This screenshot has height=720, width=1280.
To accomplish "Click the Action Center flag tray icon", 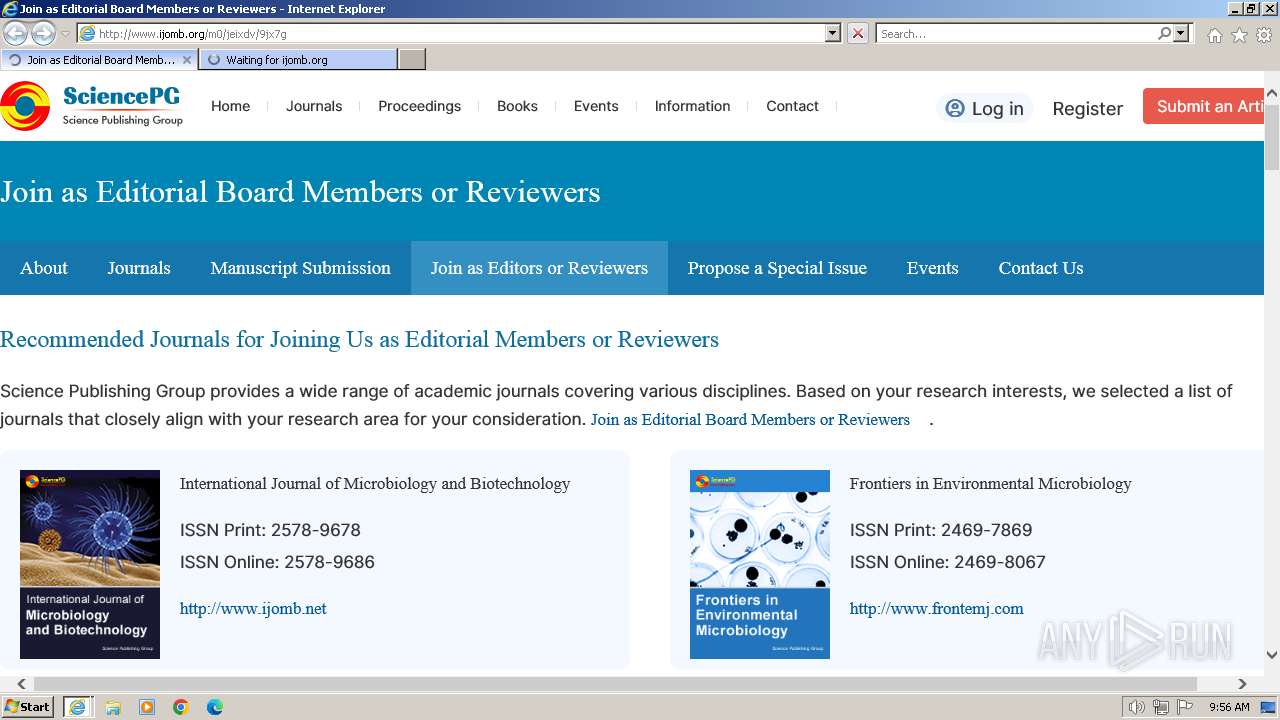I will coord(1185,707).
